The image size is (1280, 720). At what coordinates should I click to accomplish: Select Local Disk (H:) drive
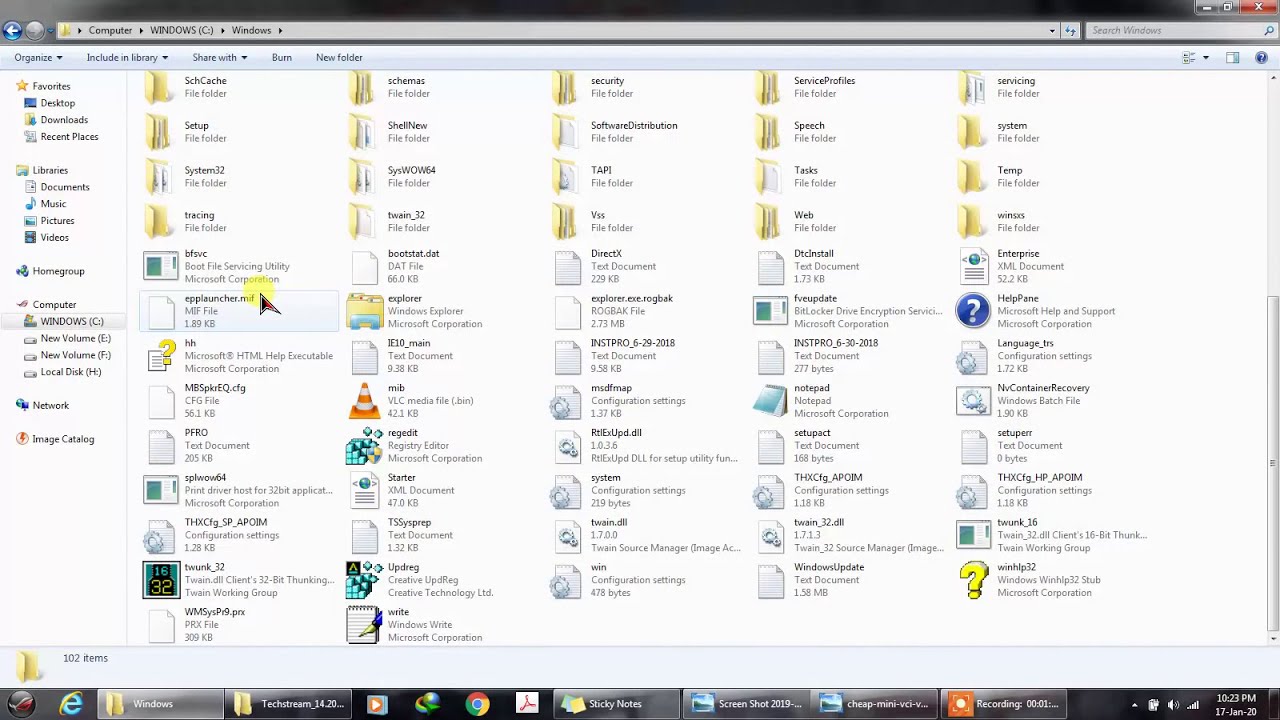pos(70,372)
